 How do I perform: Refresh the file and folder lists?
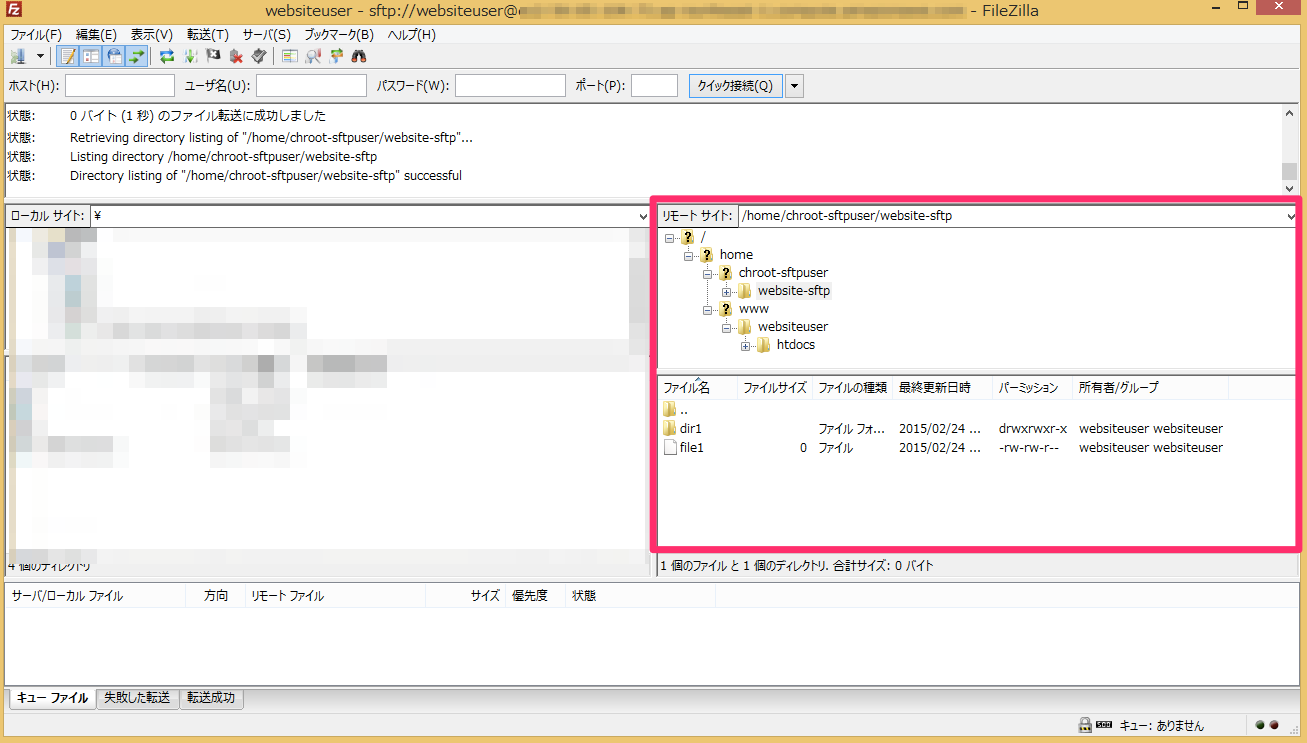click(166, 56)
